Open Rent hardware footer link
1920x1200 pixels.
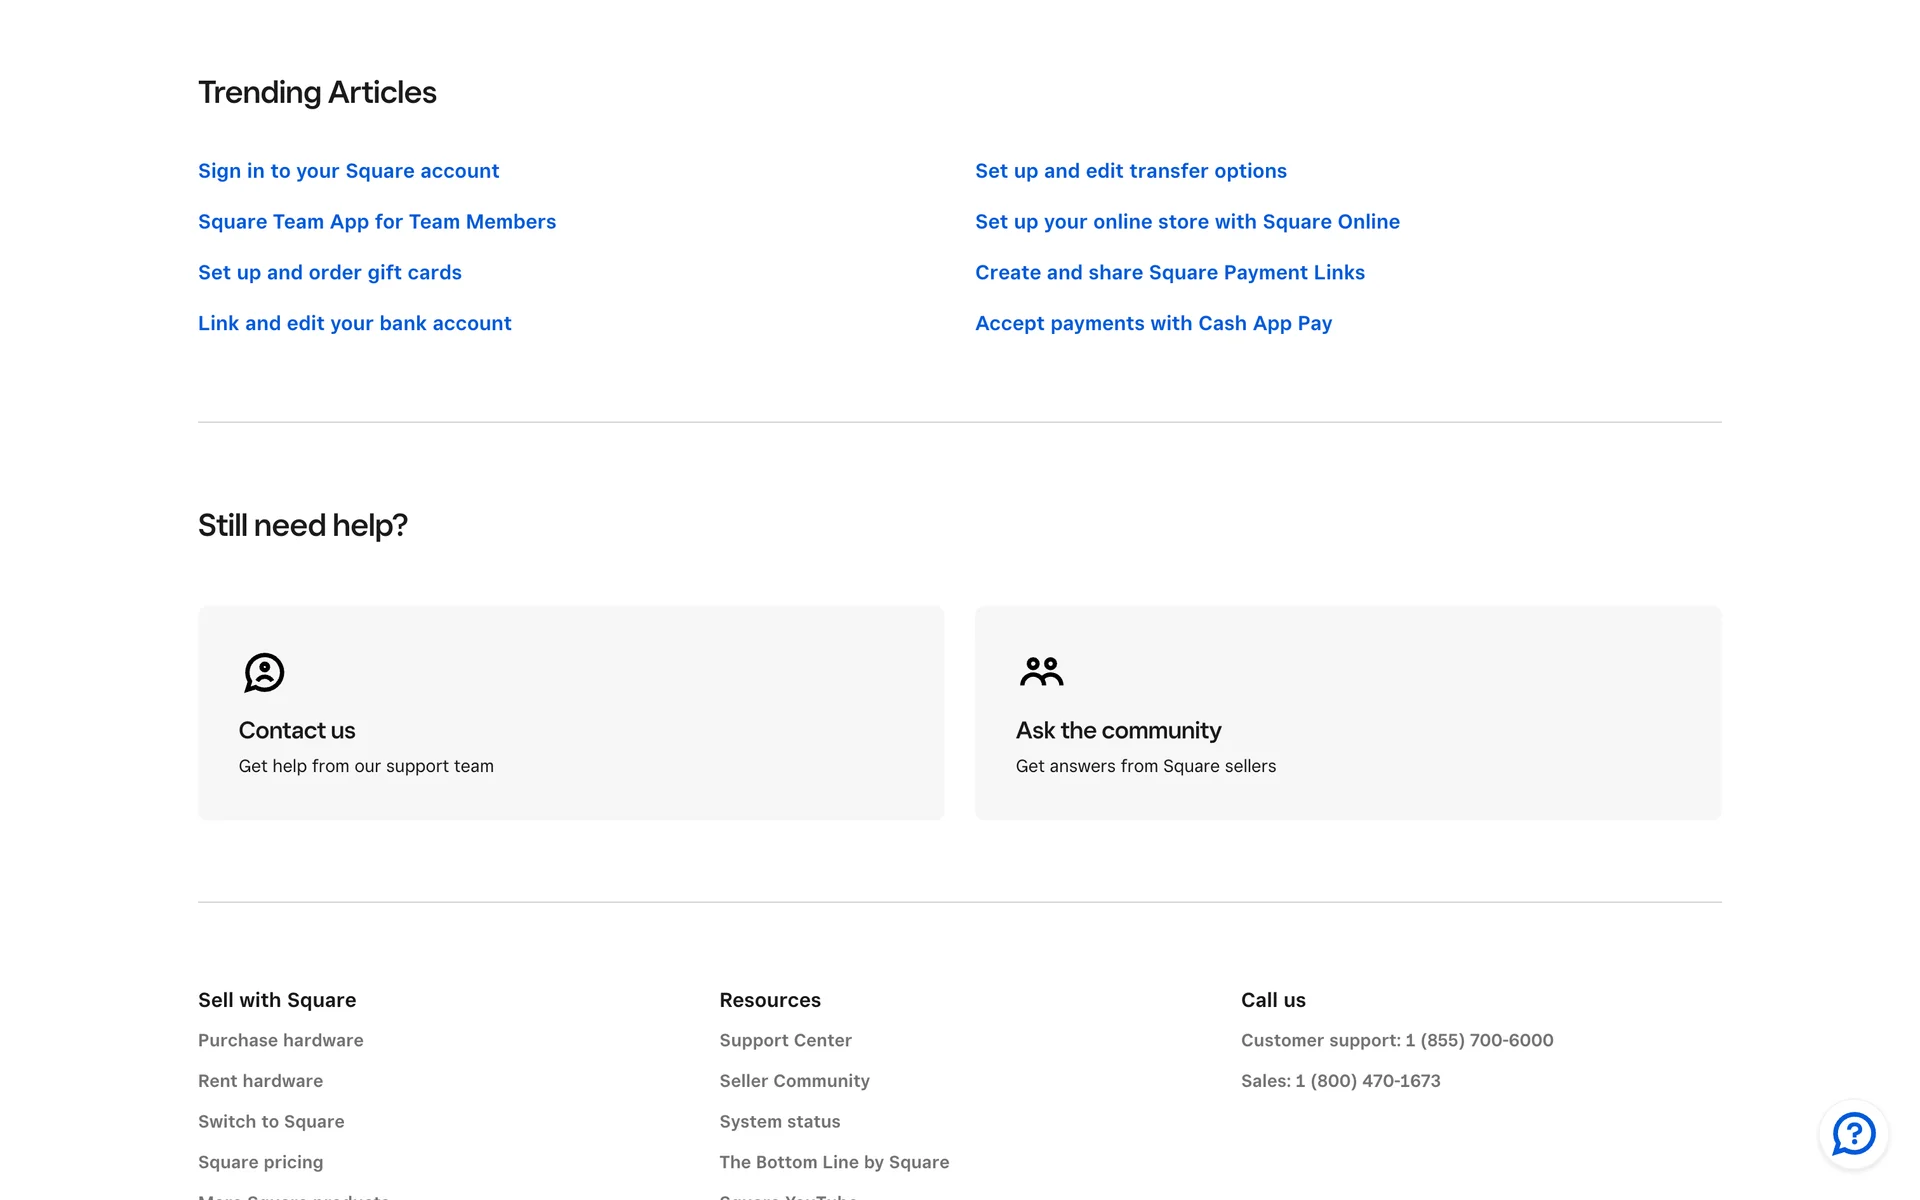[260, 1081]
